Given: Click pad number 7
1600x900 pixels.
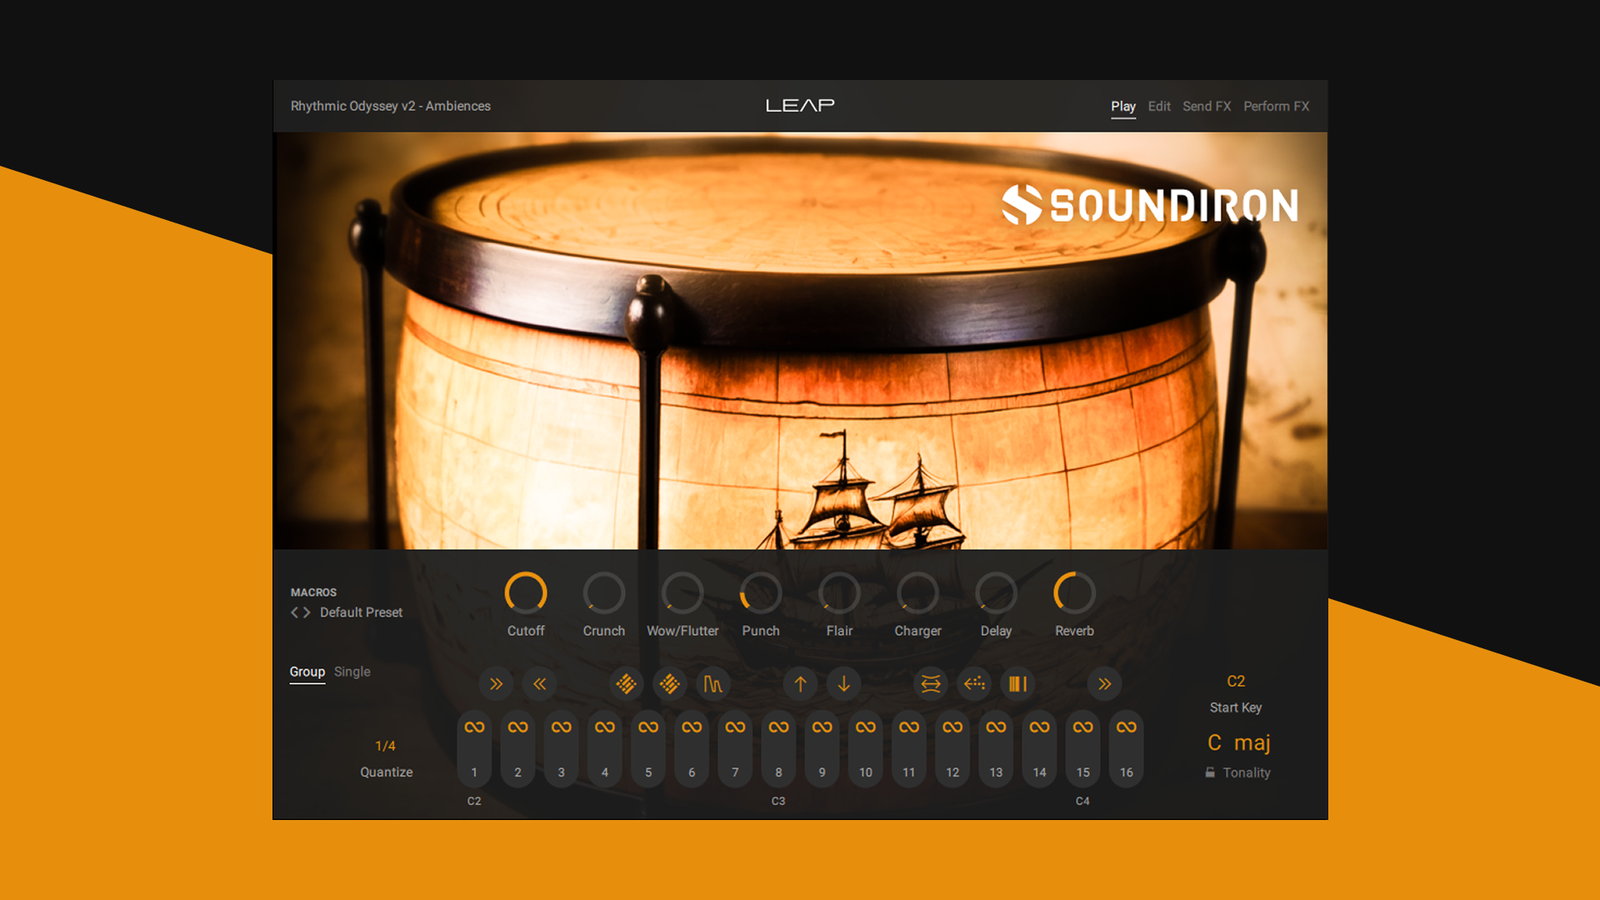Looking at the screenshot, I should coord(735,750).
